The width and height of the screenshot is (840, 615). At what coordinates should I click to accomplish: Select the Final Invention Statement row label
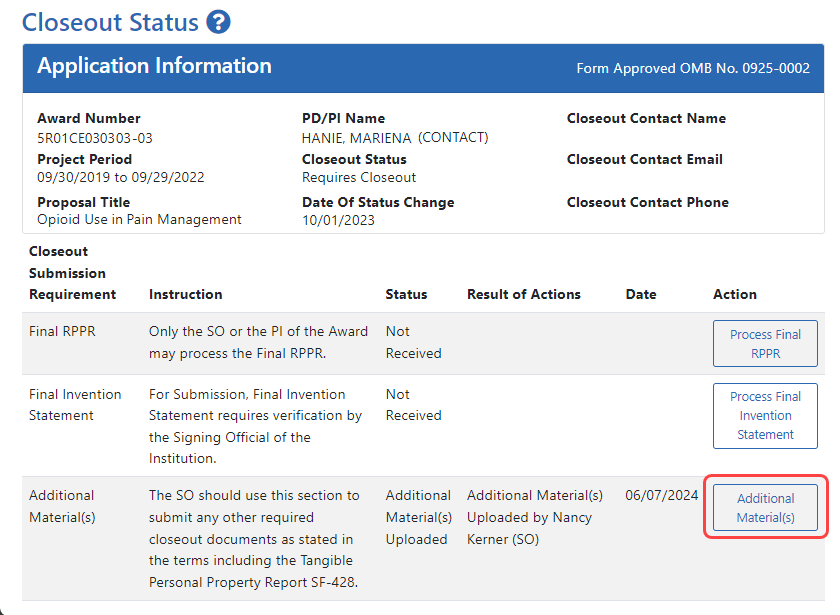tap(75, 405)
